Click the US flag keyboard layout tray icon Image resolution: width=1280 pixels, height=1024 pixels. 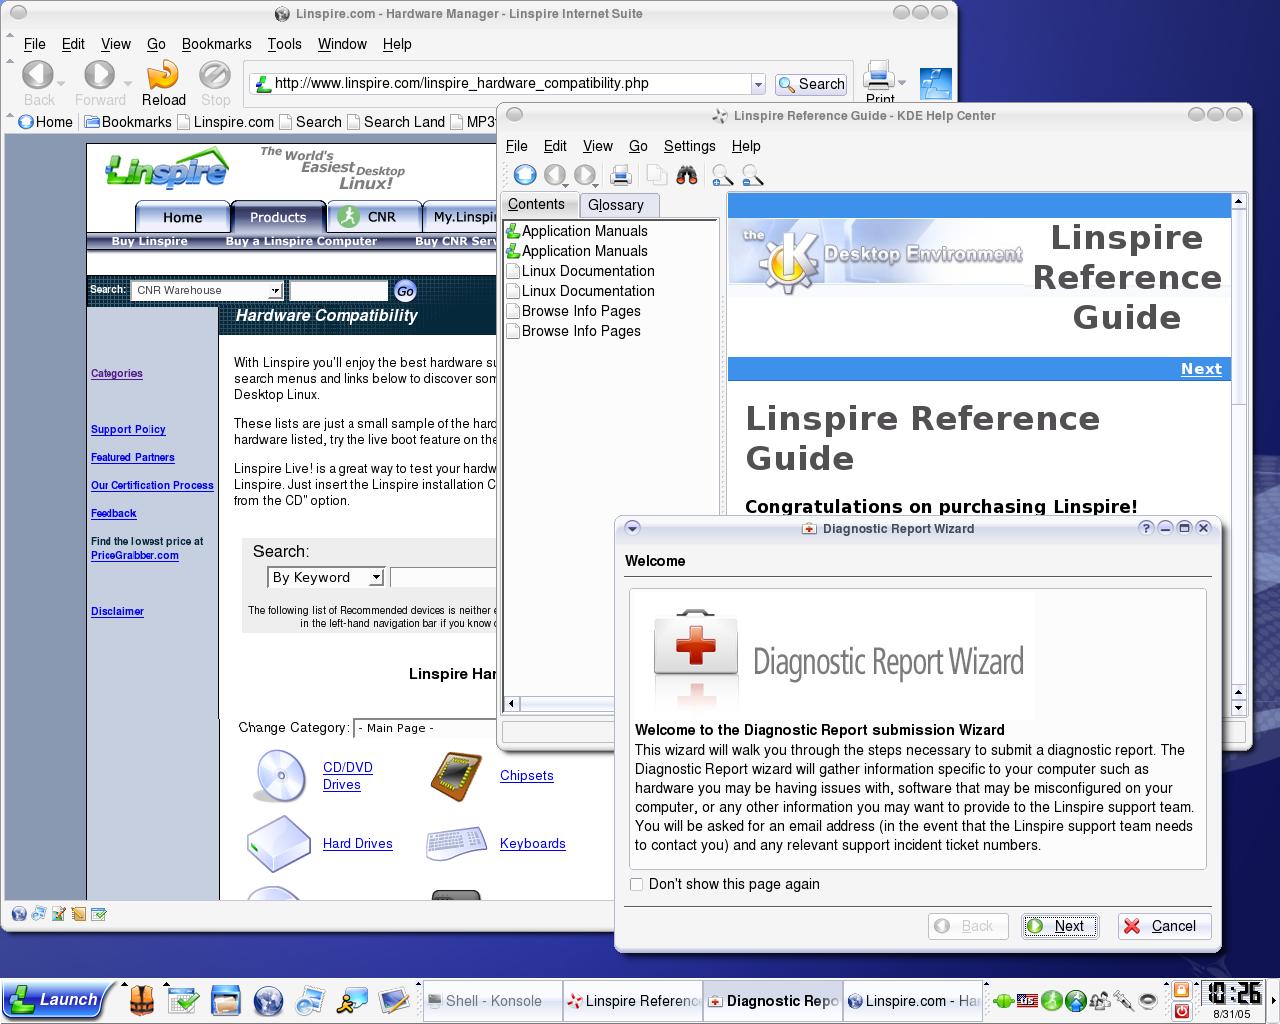tap(1027, 1000)
